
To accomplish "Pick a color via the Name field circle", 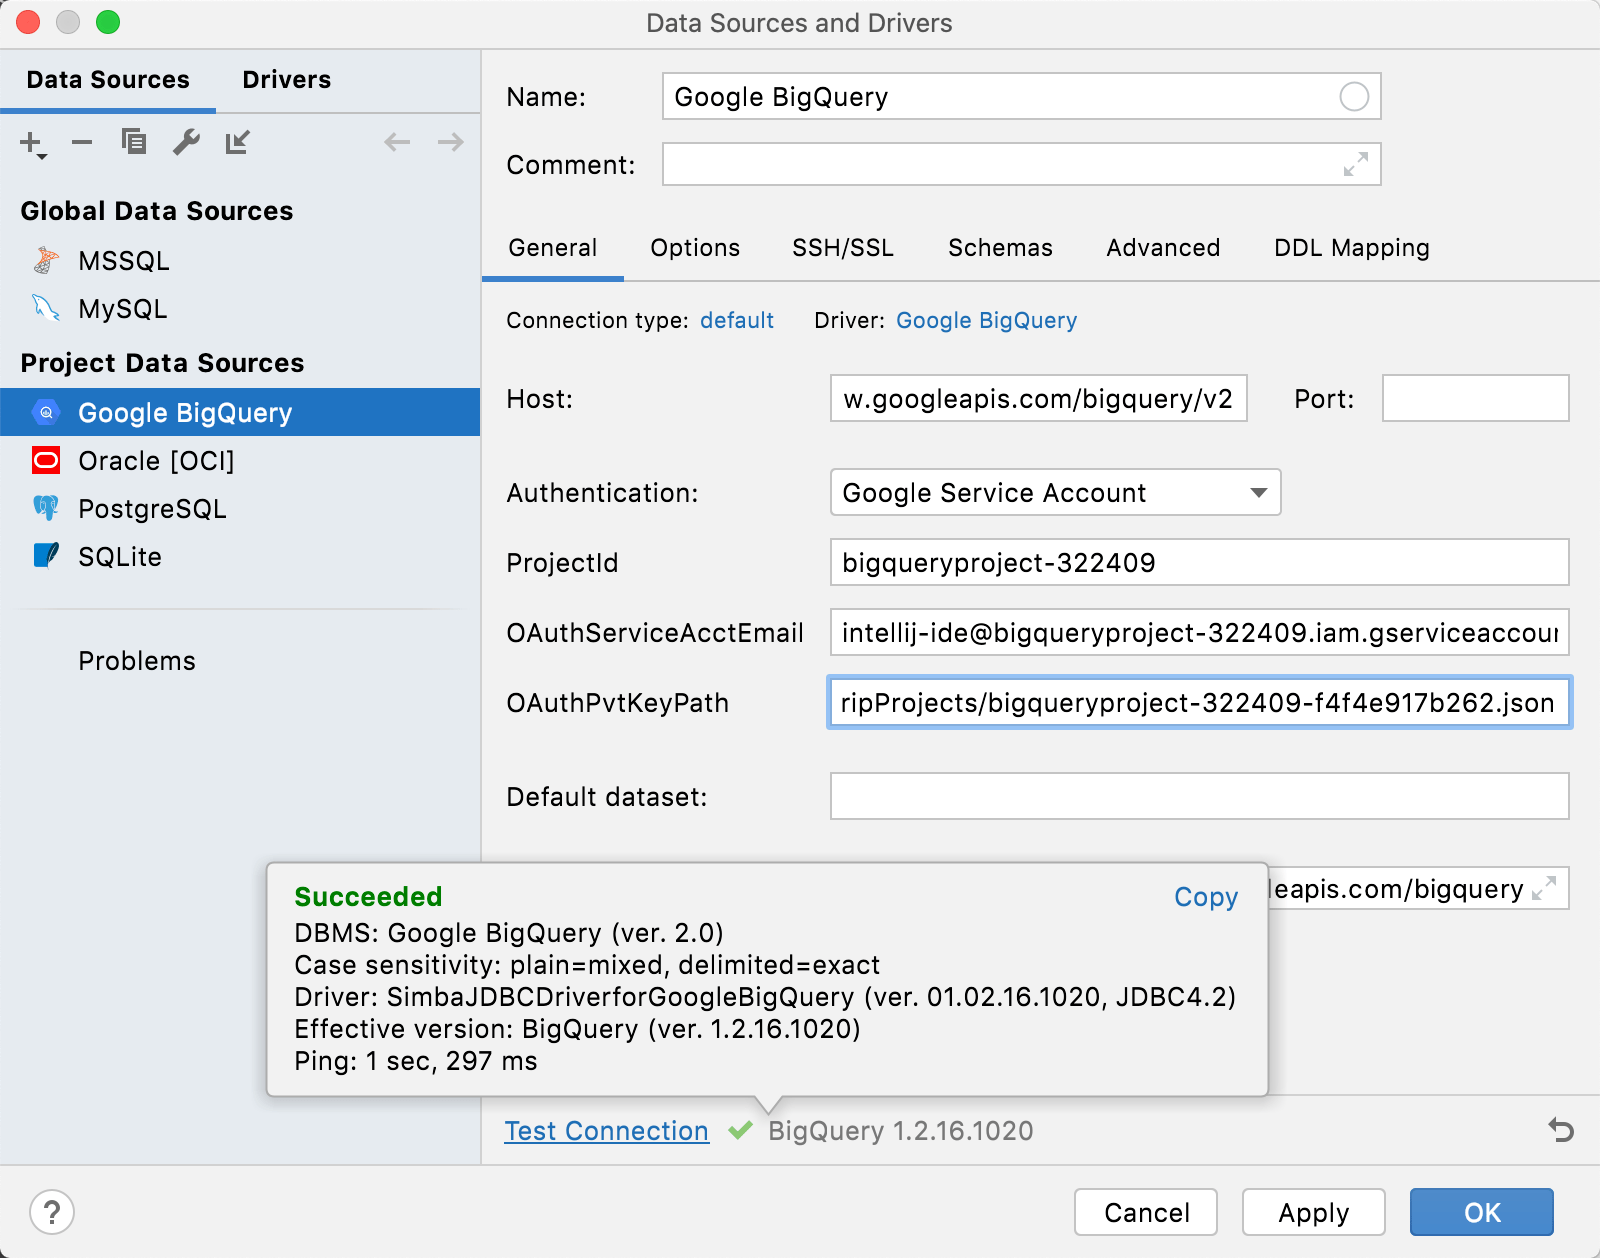I will click(1354, 97).
